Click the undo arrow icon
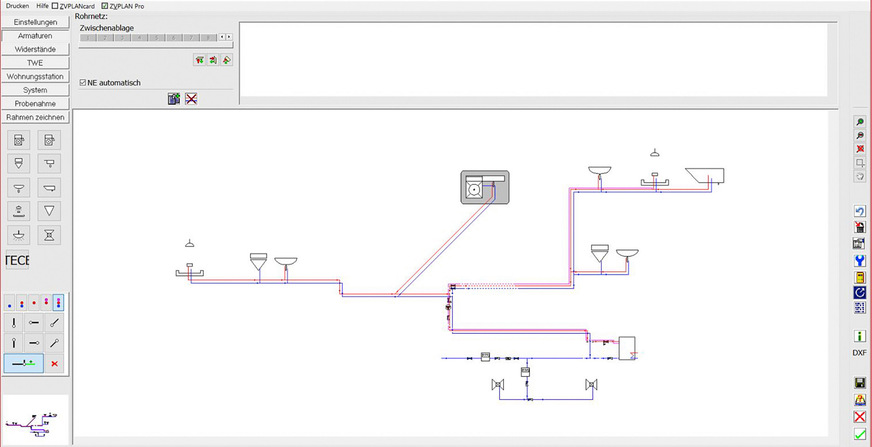Screen dimensions: 872x447 [x=859, y=211]
